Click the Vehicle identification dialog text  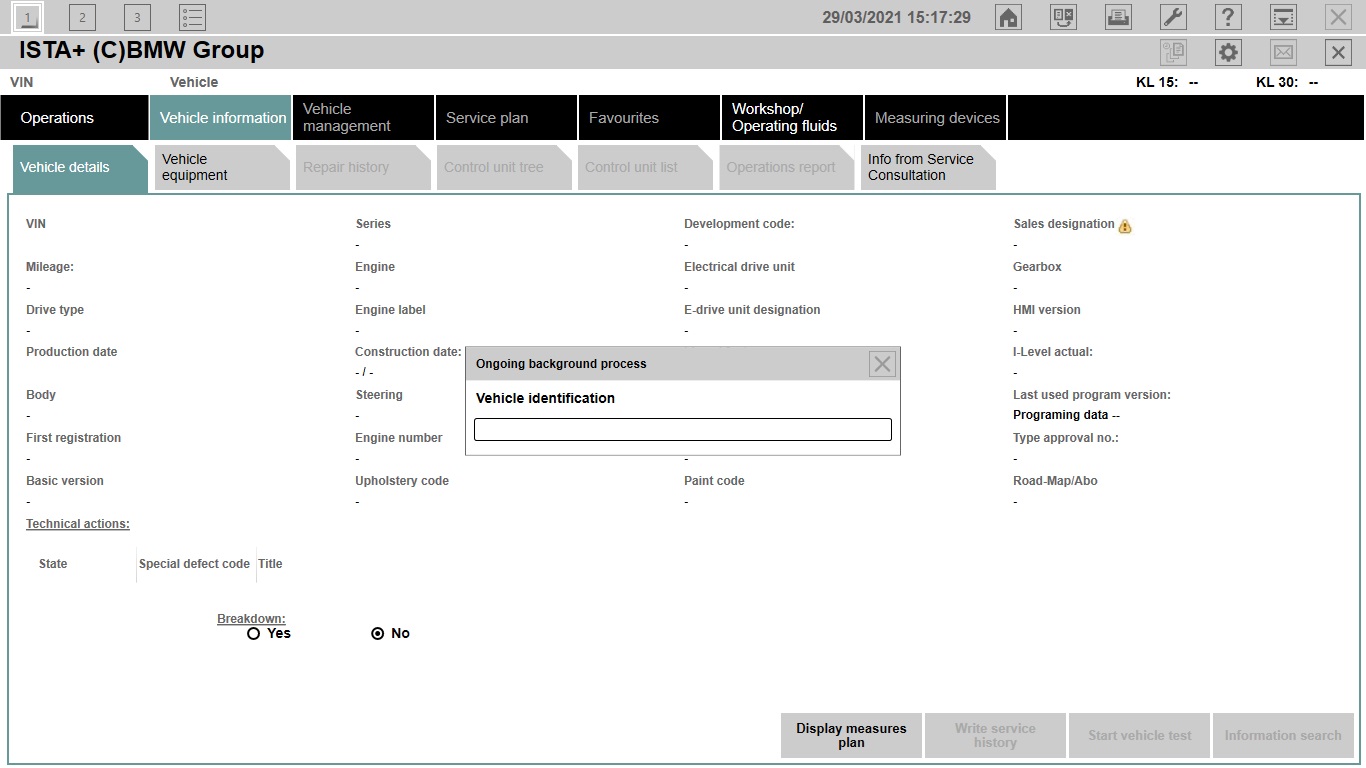545,398
